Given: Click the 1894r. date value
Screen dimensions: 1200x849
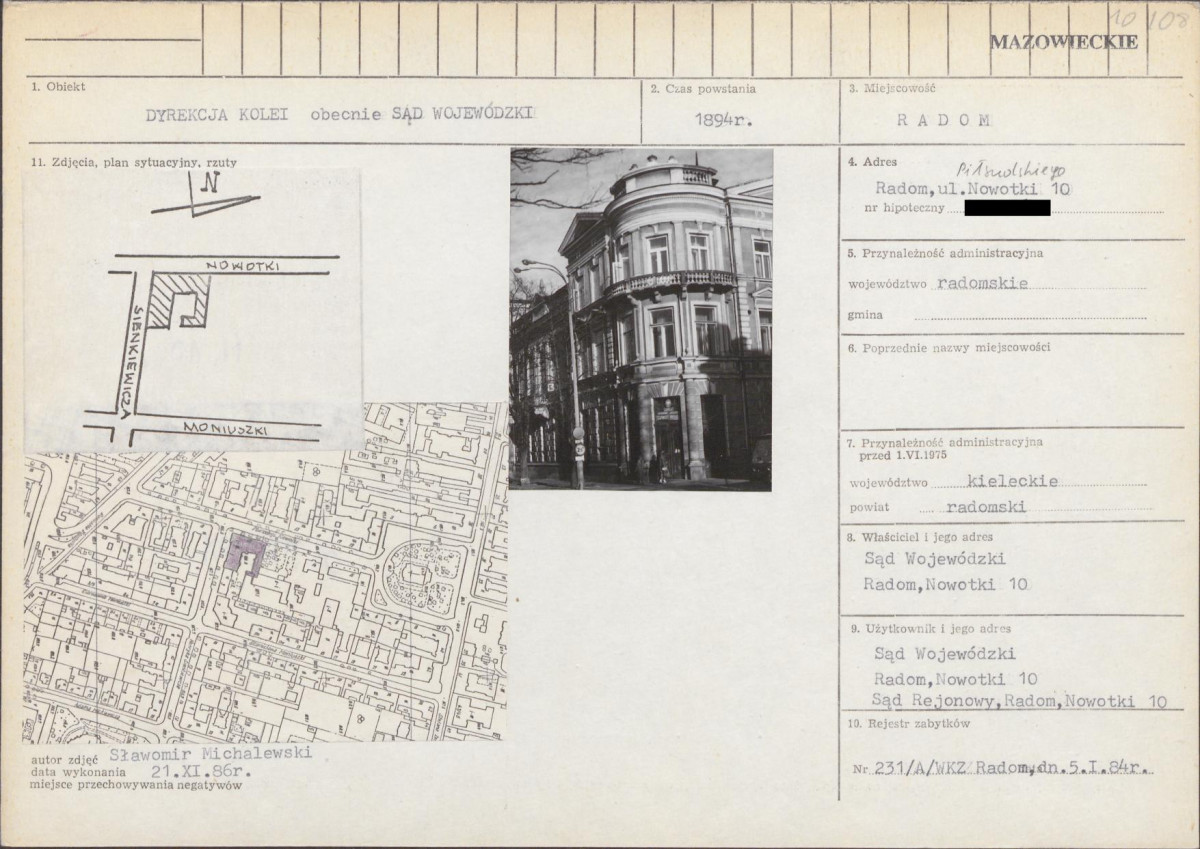Looking at the screenshot, I should coord(724,118).
